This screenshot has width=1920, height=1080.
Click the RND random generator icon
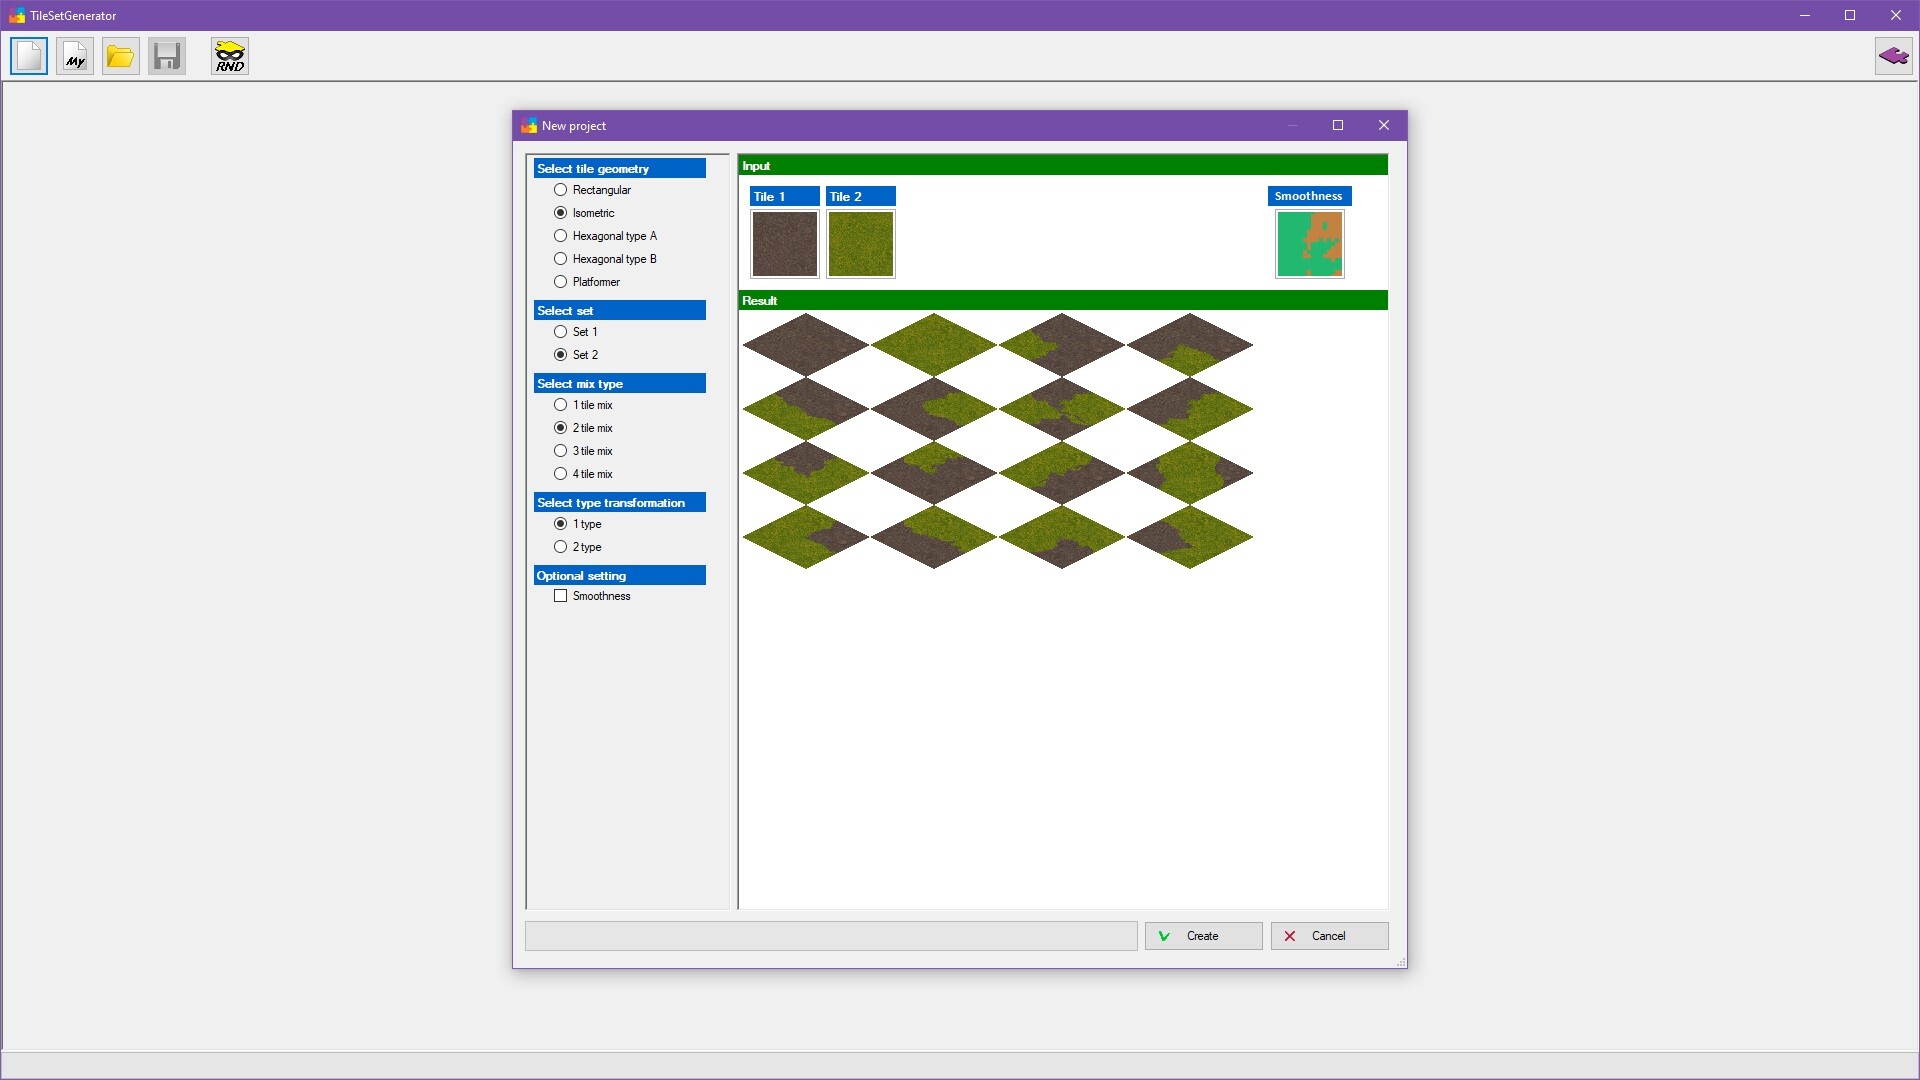tap(230, 56)
